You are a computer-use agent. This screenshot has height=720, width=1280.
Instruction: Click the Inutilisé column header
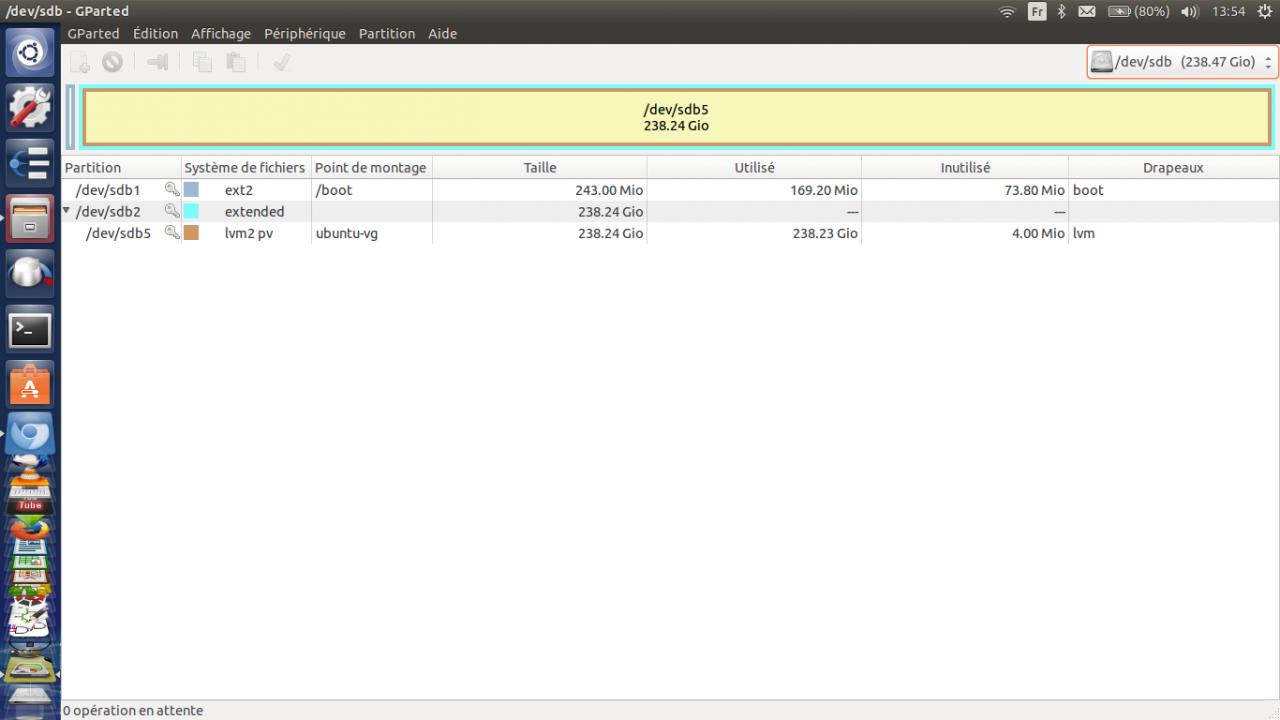(965, 167)
